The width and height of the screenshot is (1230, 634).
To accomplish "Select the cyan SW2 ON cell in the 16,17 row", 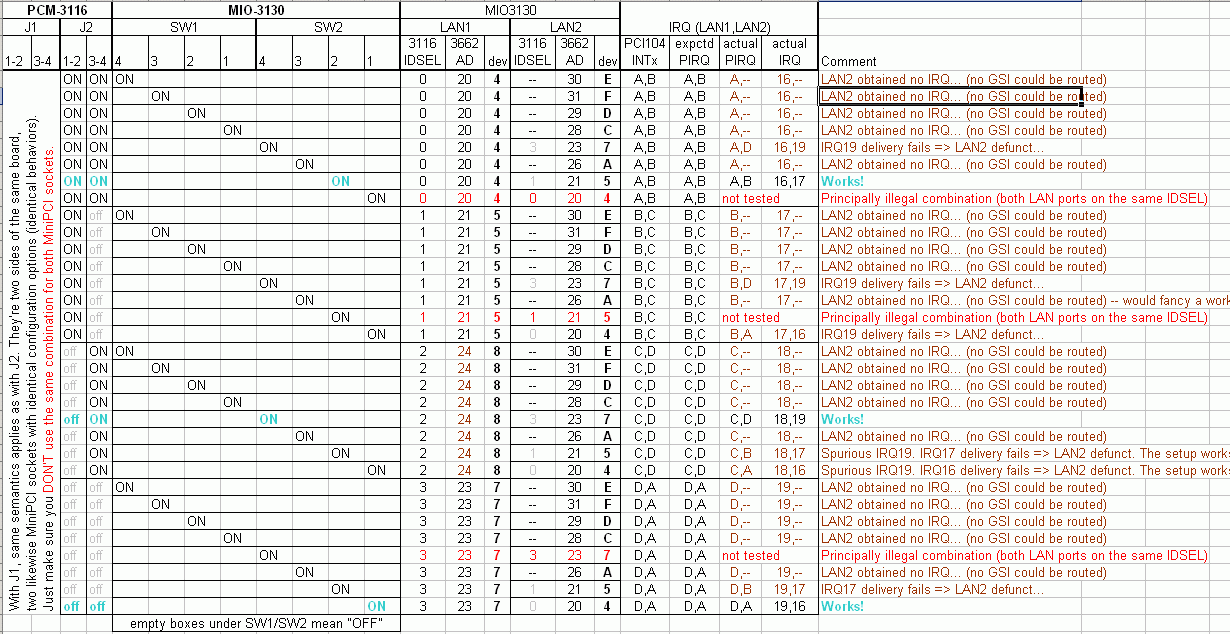I will tap(340, 181).
